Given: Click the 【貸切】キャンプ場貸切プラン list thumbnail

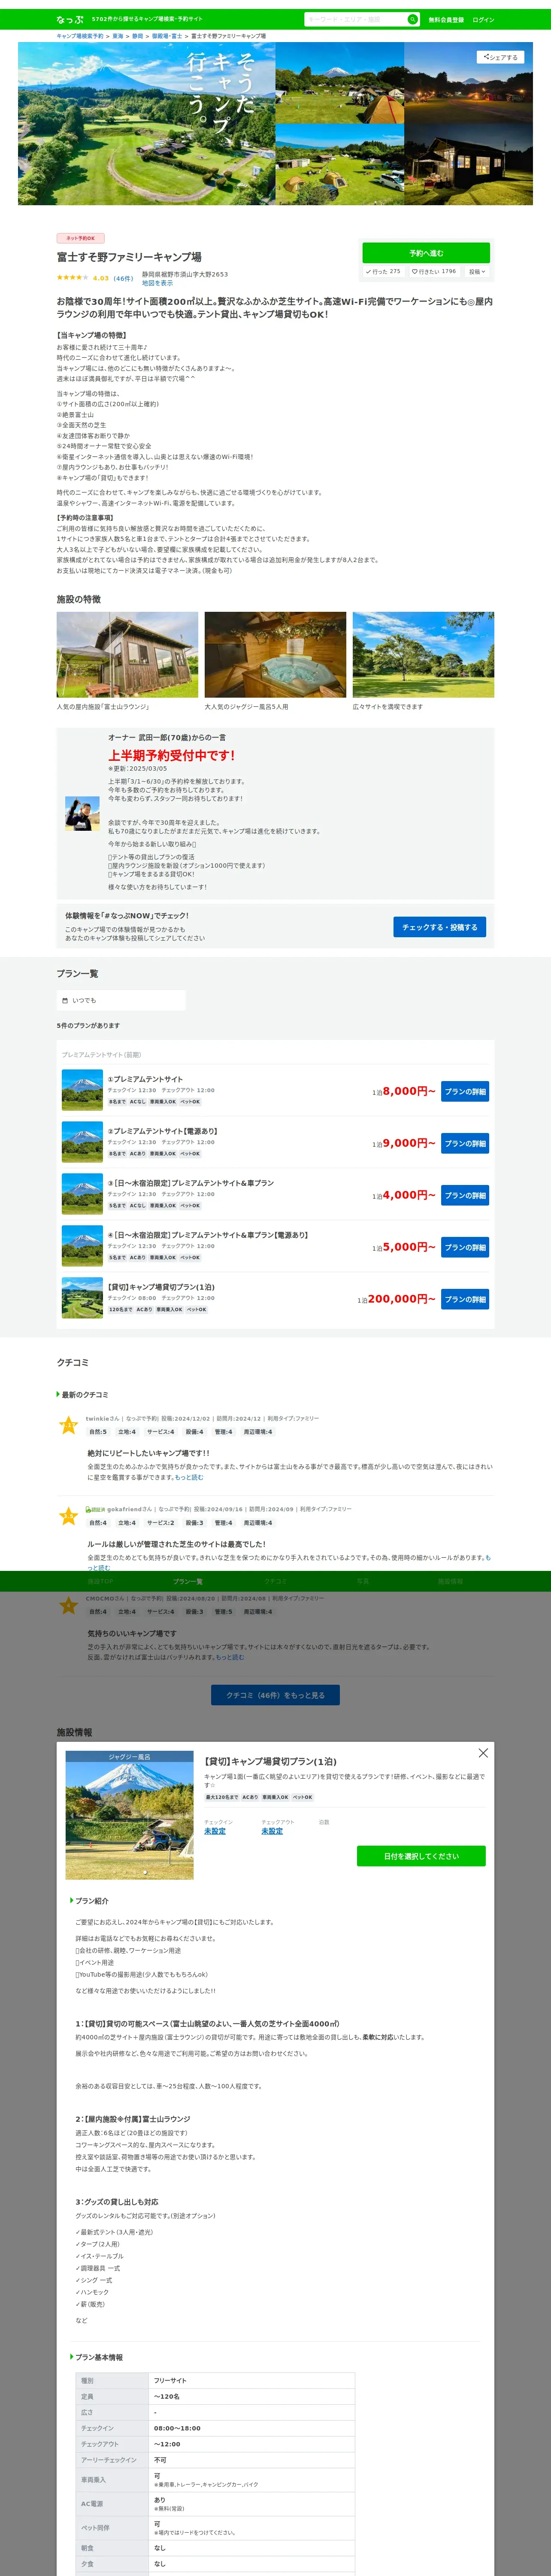Looking at the screenshot, I should tap(82, 1298).
